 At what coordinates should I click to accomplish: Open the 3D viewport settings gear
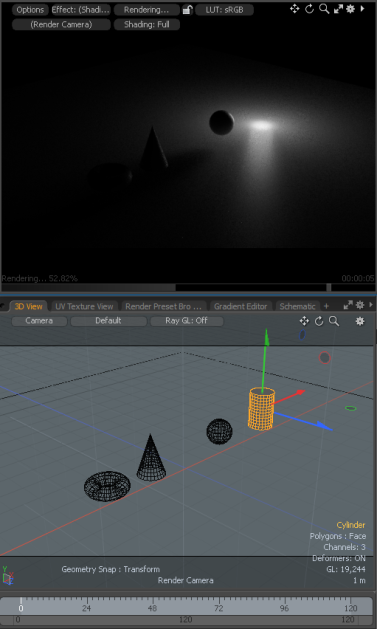click(360, 321)
